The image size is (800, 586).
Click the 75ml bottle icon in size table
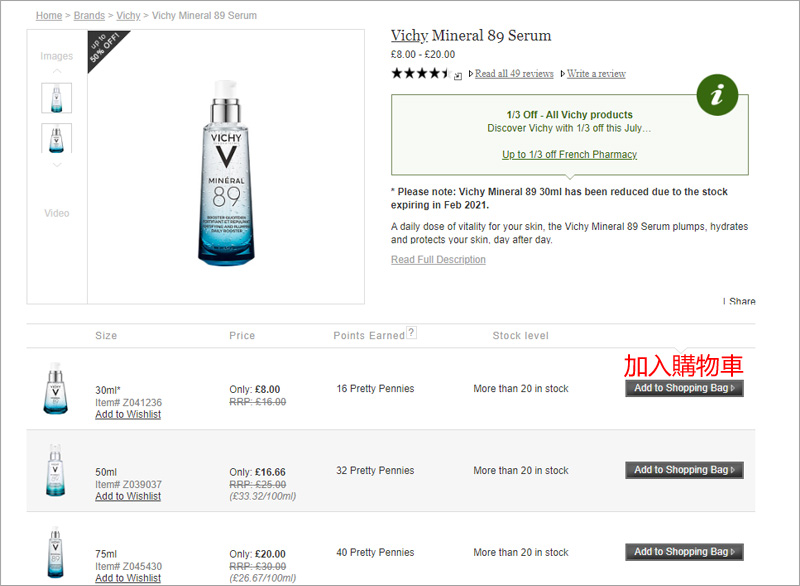tap(55, 552)
